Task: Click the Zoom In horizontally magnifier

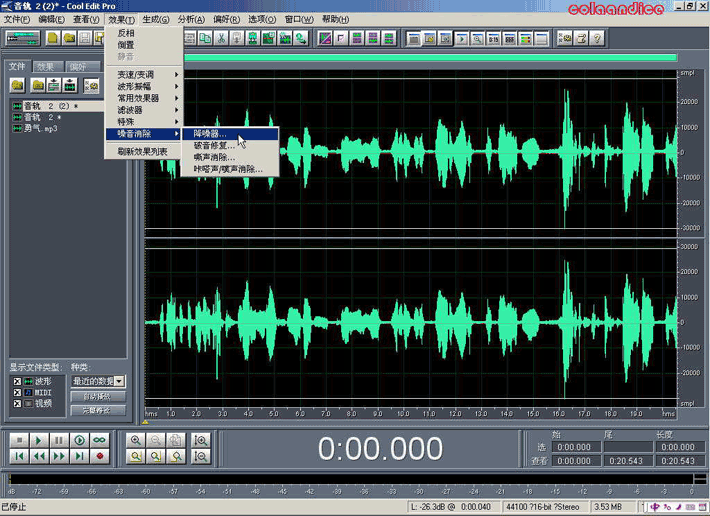Action: pos(136,440)
